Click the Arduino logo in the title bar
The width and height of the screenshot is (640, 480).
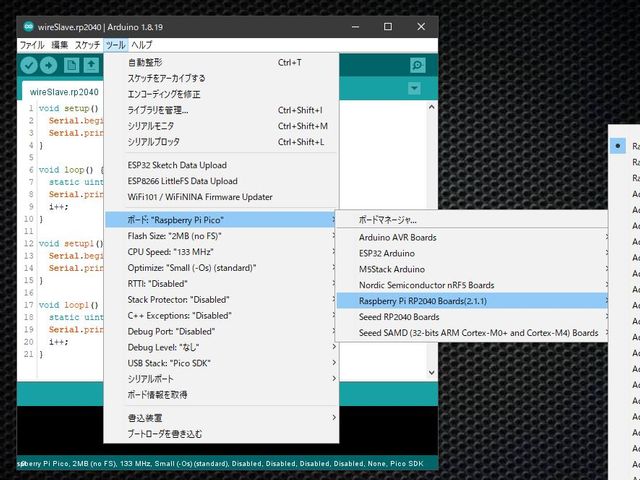tap(28, 27)
